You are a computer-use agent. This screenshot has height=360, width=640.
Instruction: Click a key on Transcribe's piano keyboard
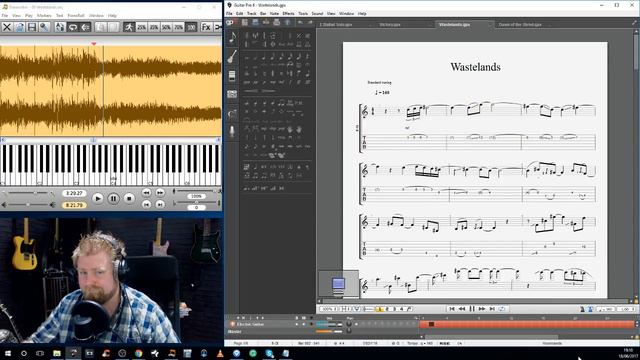111,165
